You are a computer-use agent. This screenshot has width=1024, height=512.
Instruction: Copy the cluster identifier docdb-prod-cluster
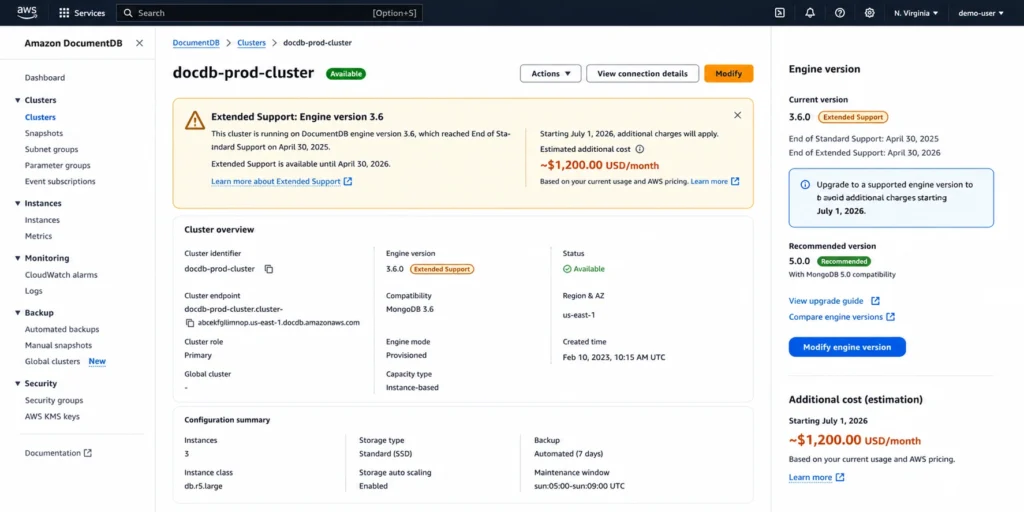[x=268, y=269]
